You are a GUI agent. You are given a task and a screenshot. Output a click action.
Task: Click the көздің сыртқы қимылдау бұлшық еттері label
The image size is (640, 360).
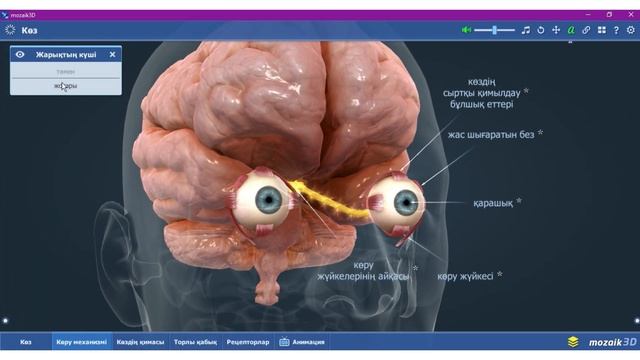(x=482, y=93)
